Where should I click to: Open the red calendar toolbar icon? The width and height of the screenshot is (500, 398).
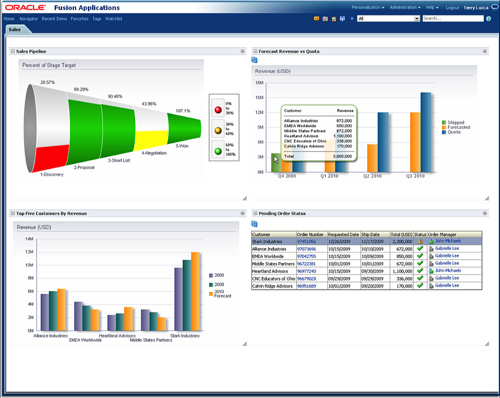(325, 19)
